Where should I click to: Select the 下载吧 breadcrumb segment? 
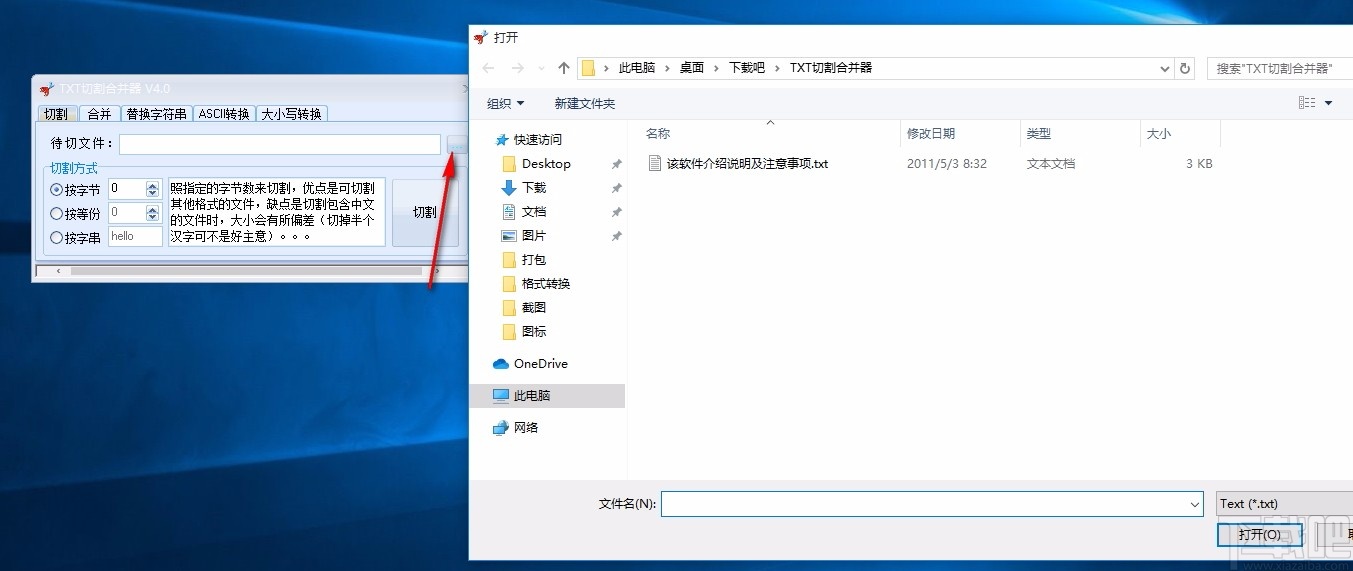coord(746,68)
